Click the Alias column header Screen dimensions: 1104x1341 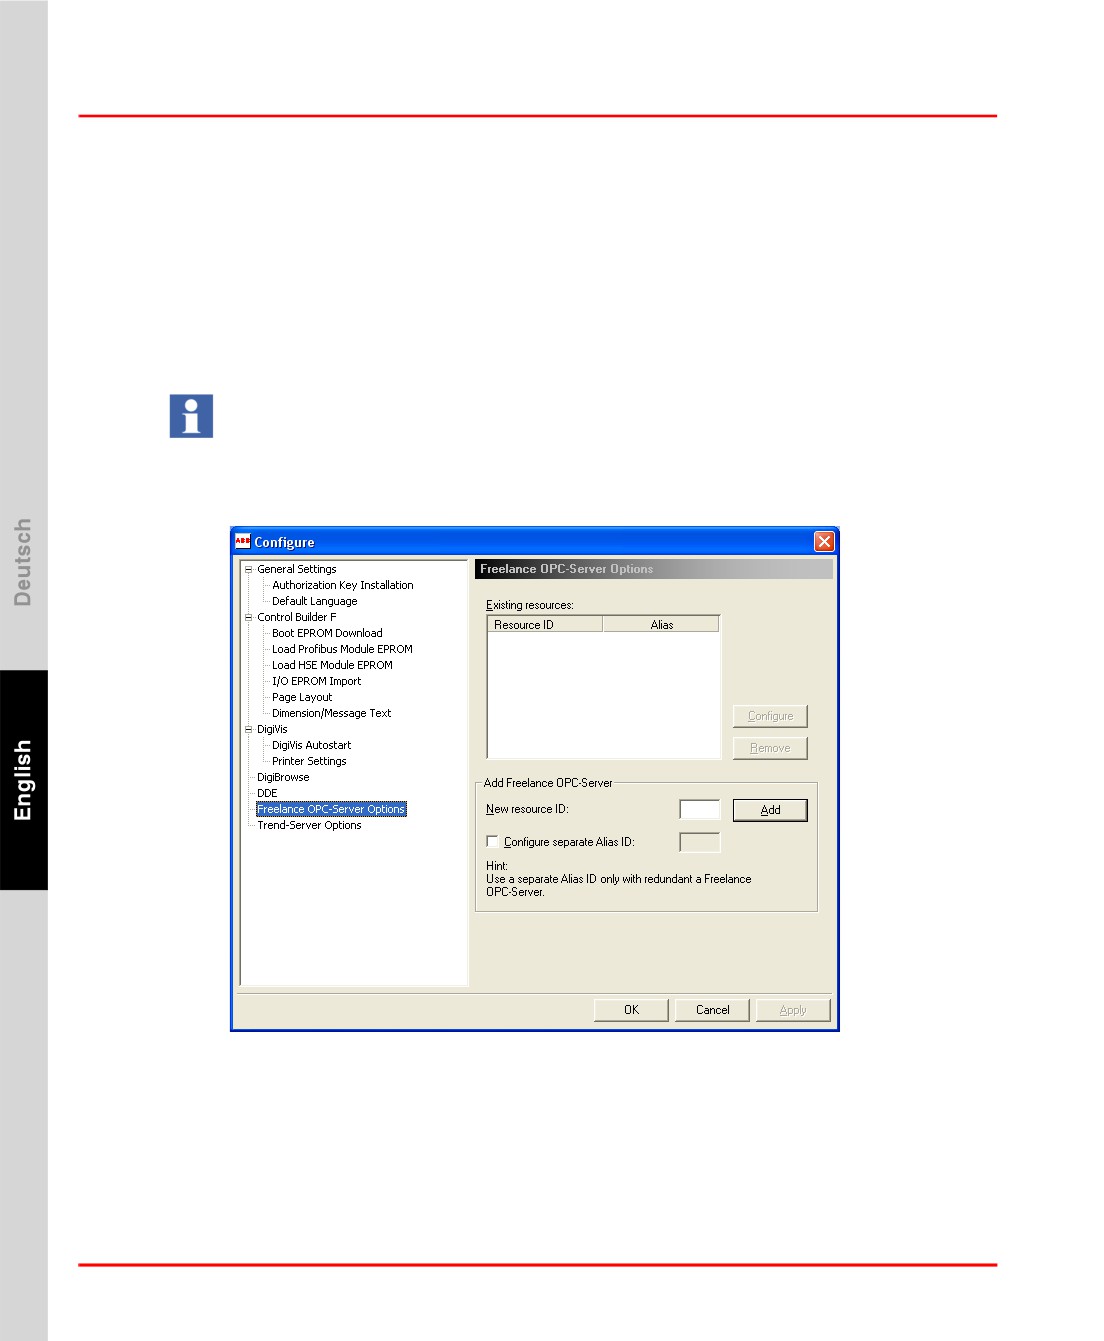[x=661, y=624]
